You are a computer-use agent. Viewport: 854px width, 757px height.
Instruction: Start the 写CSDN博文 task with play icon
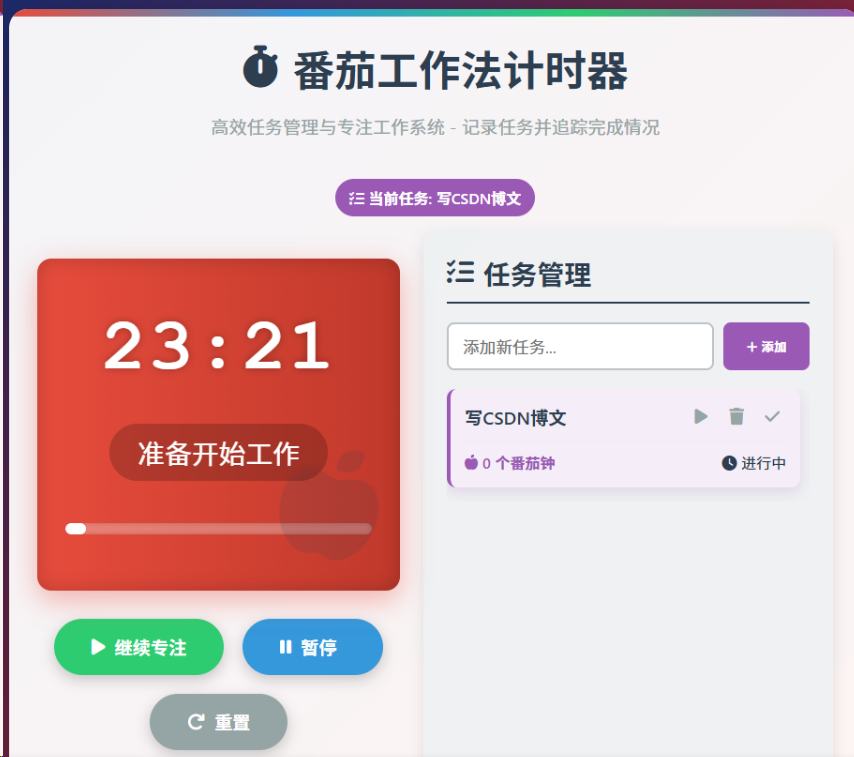[700, 417]
